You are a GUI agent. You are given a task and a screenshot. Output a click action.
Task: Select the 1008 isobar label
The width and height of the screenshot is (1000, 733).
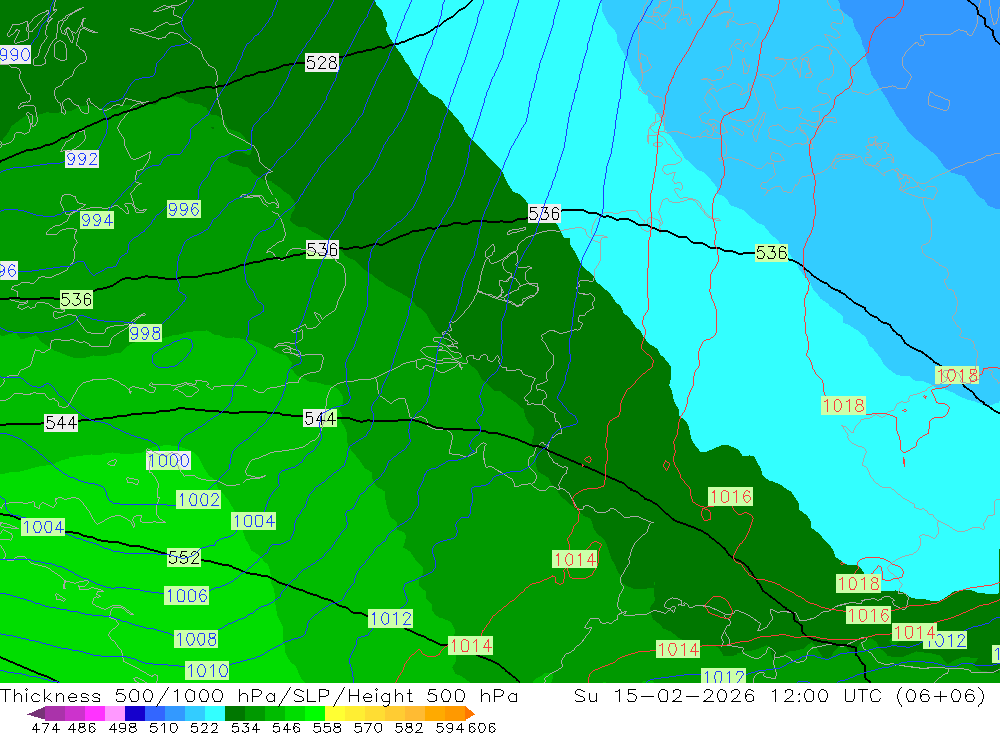click(x=196, y=638)
